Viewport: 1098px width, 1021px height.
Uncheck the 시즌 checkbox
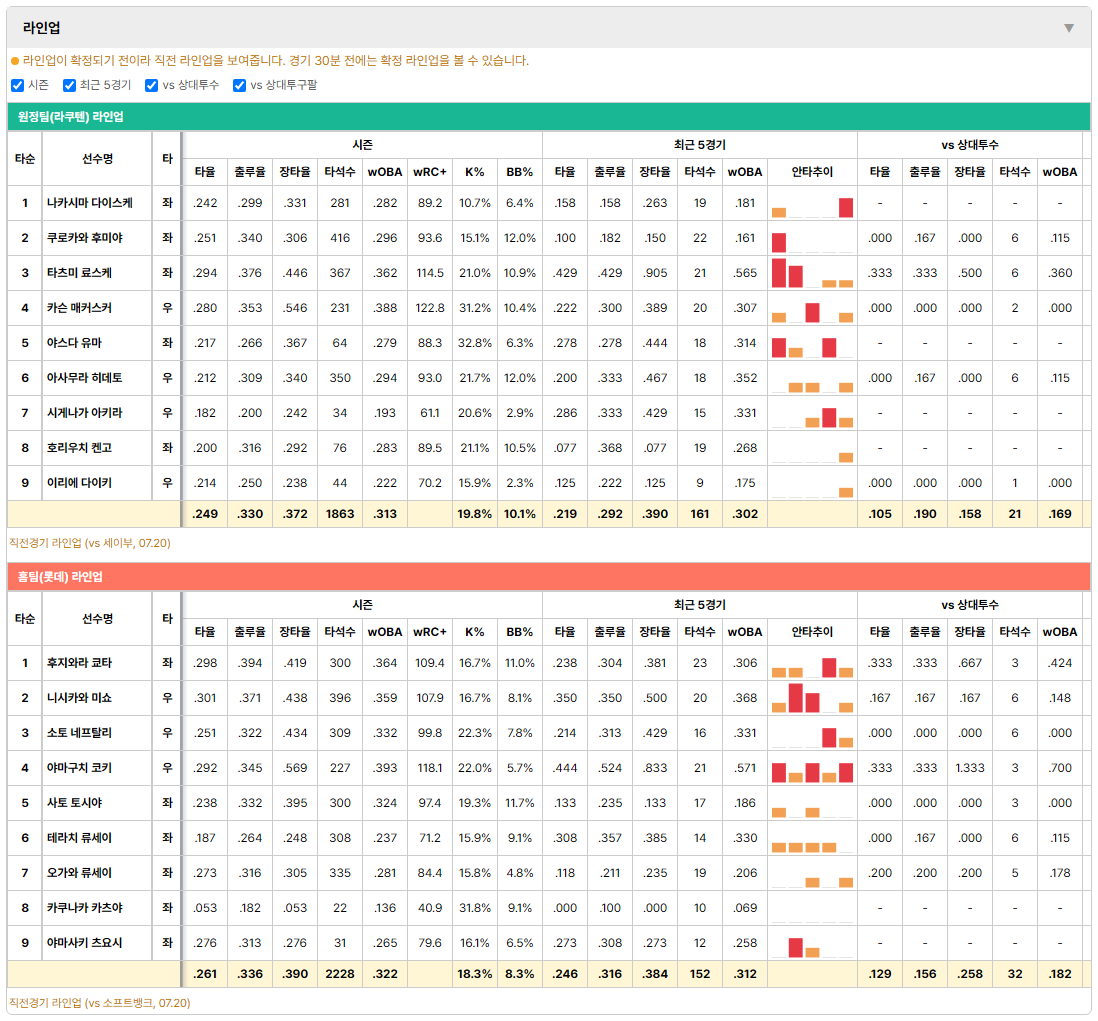[18, 85]
